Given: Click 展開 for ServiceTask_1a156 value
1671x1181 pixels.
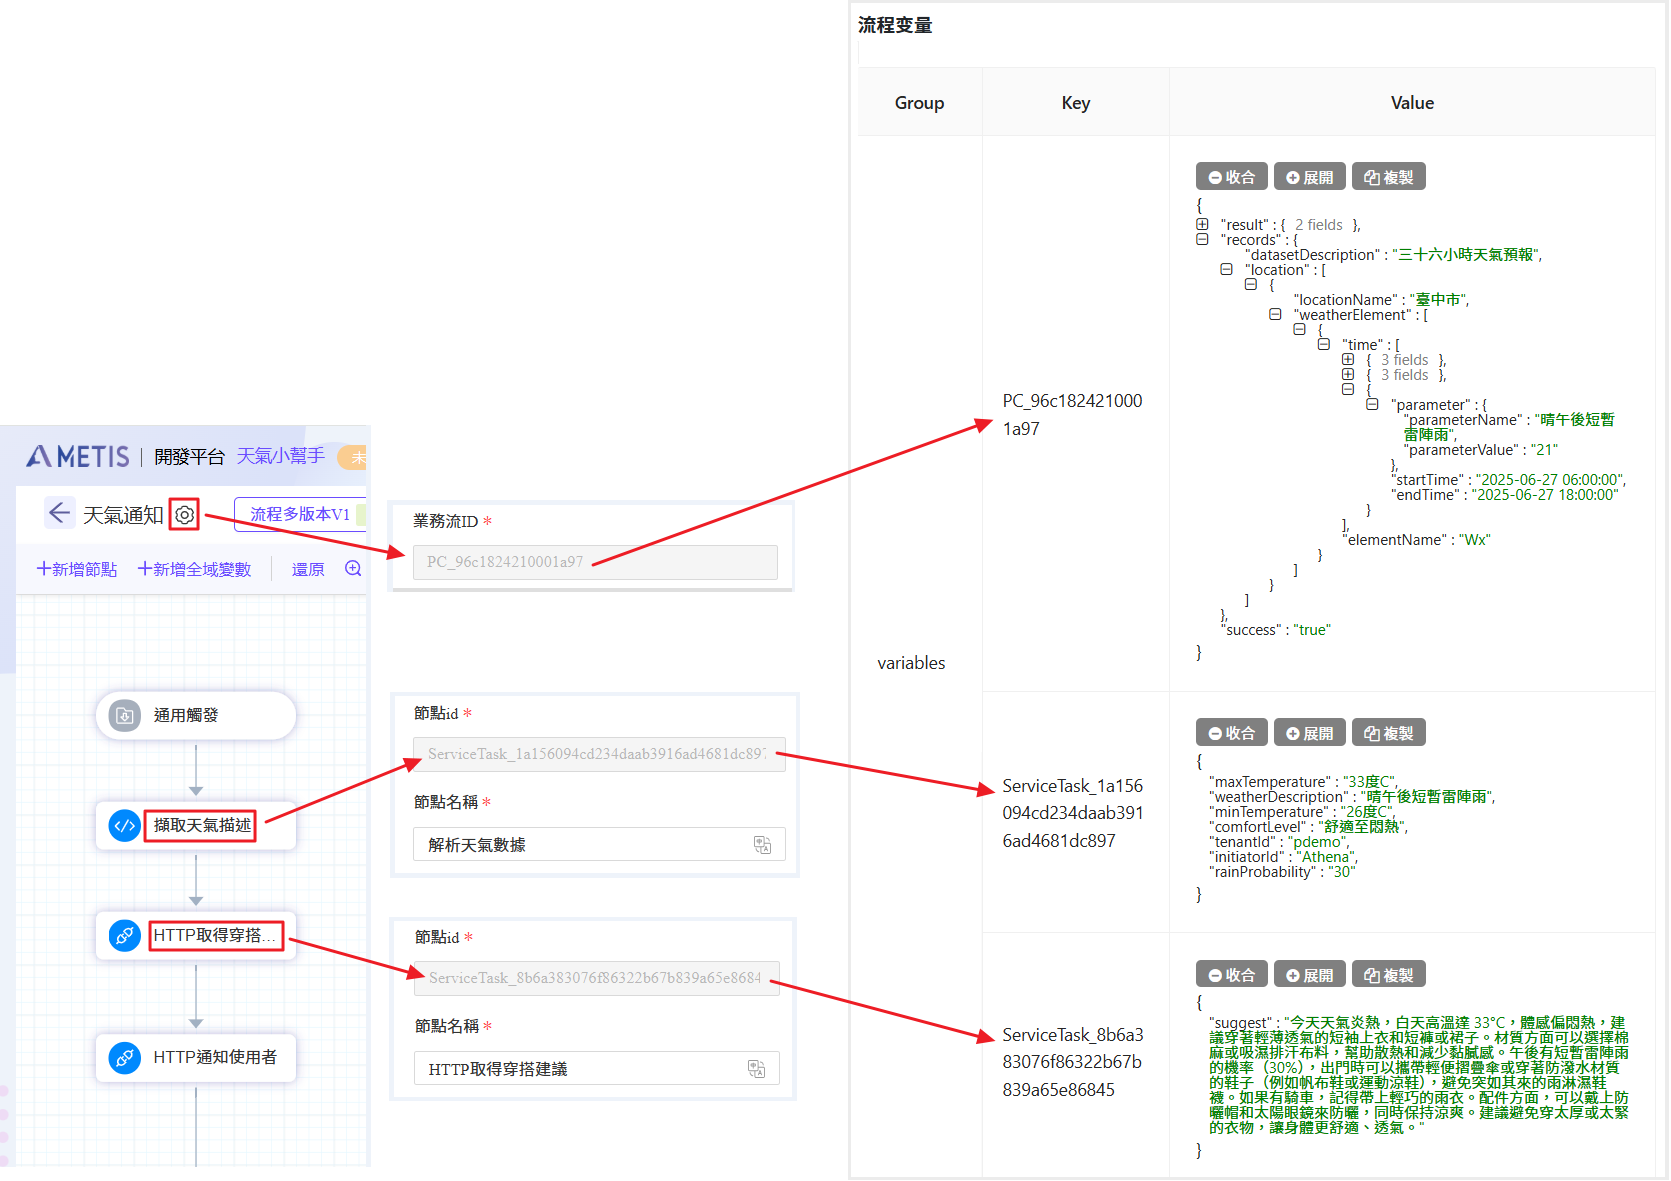Looking at the screenshot, I should click(x=1310, y=733).
